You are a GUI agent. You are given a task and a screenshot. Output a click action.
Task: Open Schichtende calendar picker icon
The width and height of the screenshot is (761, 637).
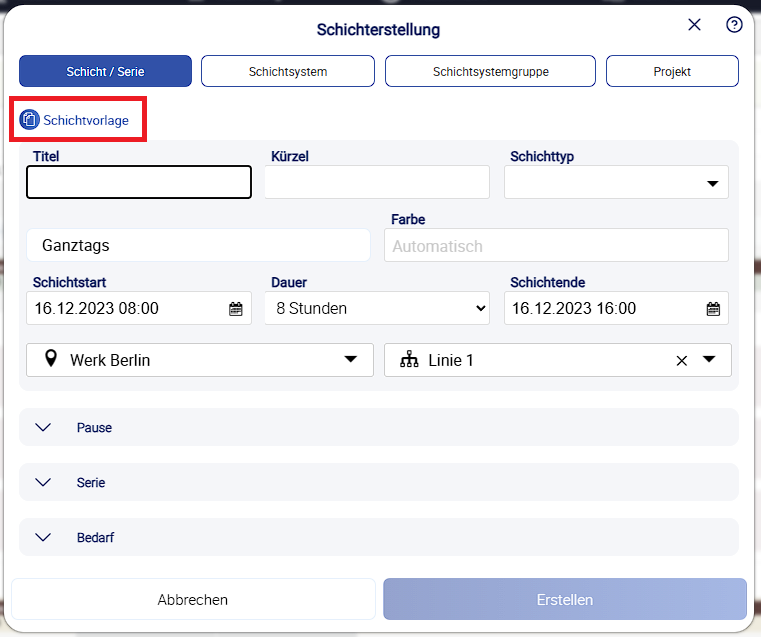point(714,309)
